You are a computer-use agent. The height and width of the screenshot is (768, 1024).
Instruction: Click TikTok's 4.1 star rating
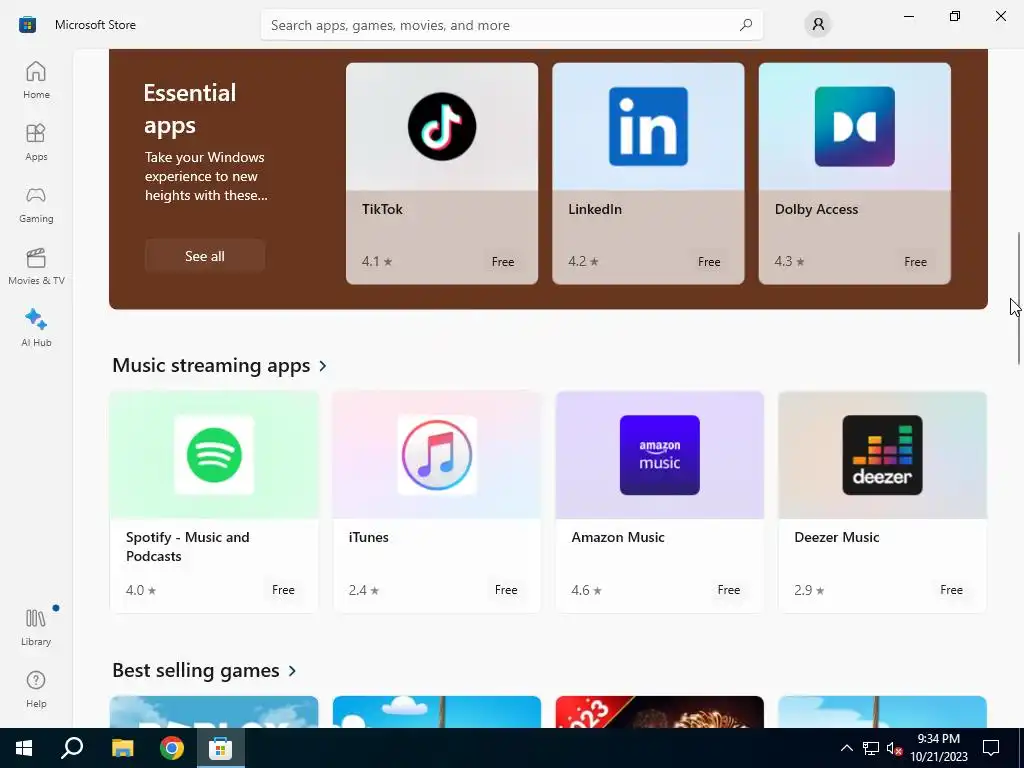point(377,261)
